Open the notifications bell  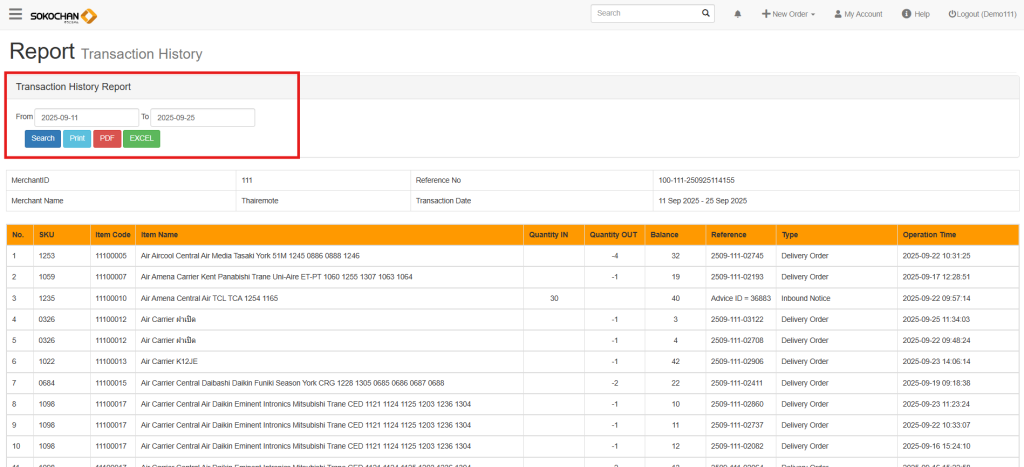pos(738,14)
